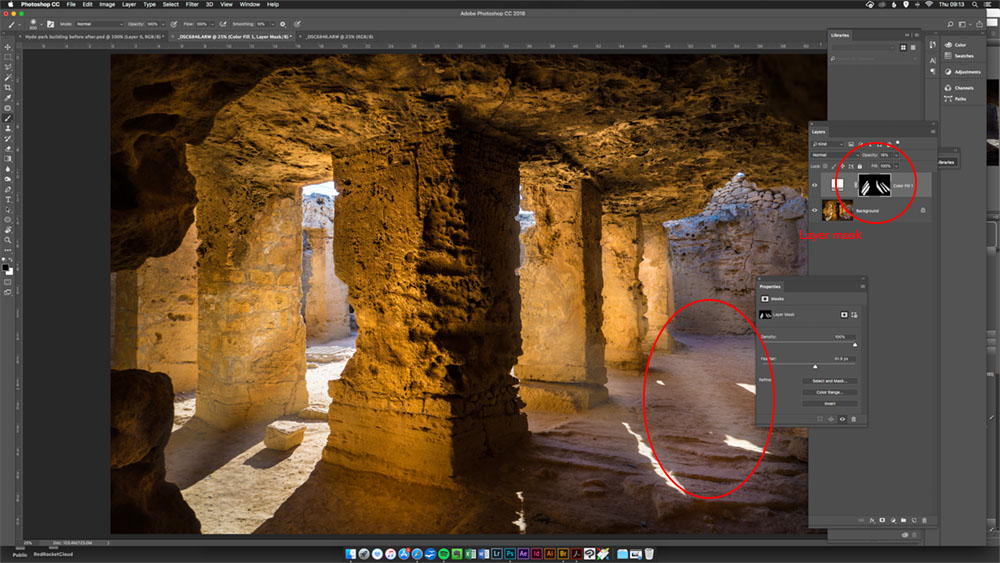
Task: Select the Brush tool in the toolbox
Action: point(8,118)
